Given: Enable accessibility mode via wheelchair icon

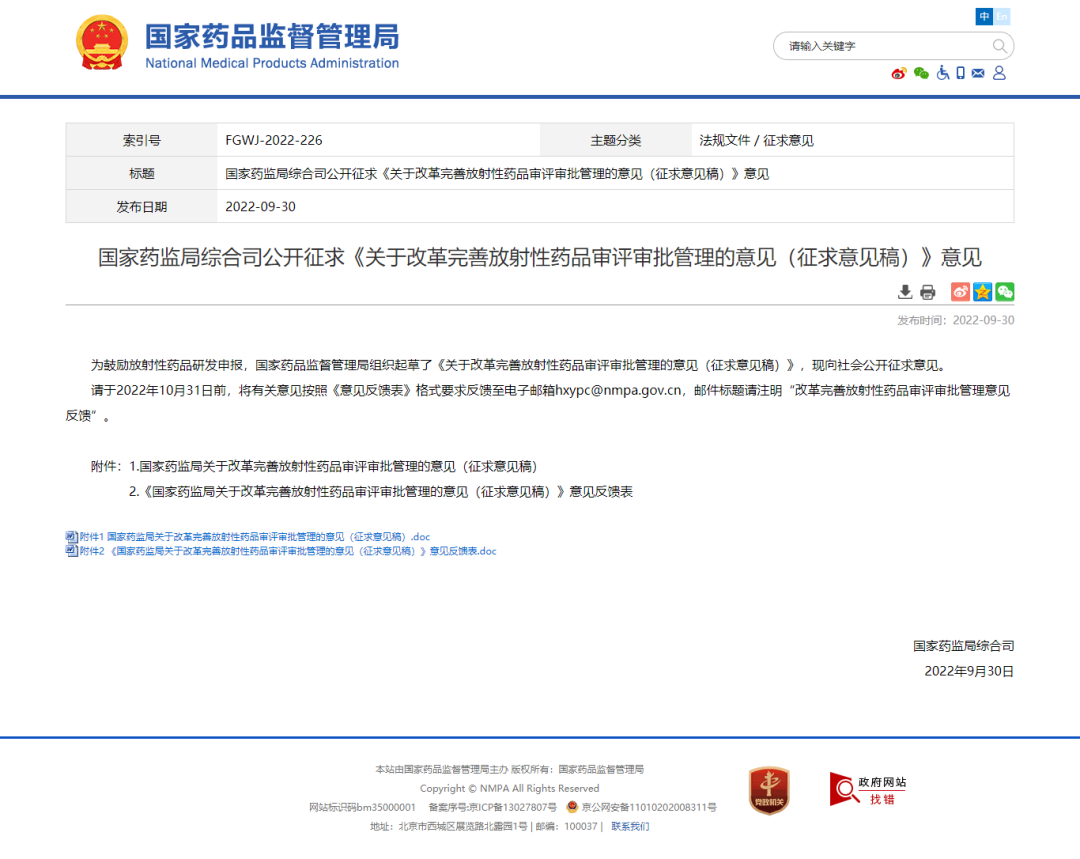Looking at the screenshot, I should click(x=942, y=73).
